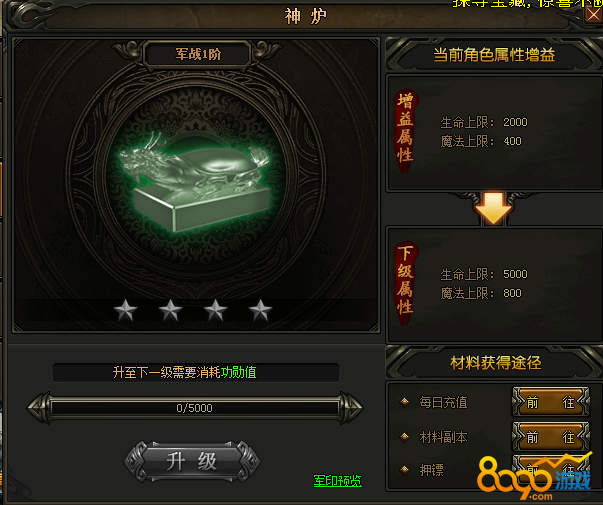Click the 当前角色属性增益 header

[x=494, y=55]
